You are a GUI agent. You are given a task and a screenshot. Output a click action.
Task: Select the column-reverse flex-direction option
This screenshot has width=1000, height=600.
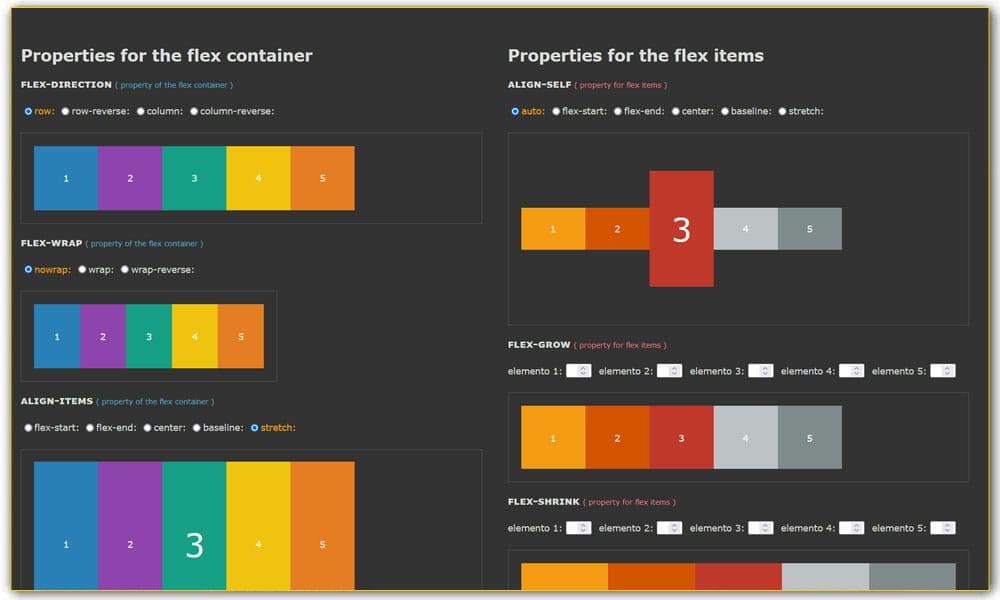click(x=196, y=113)
